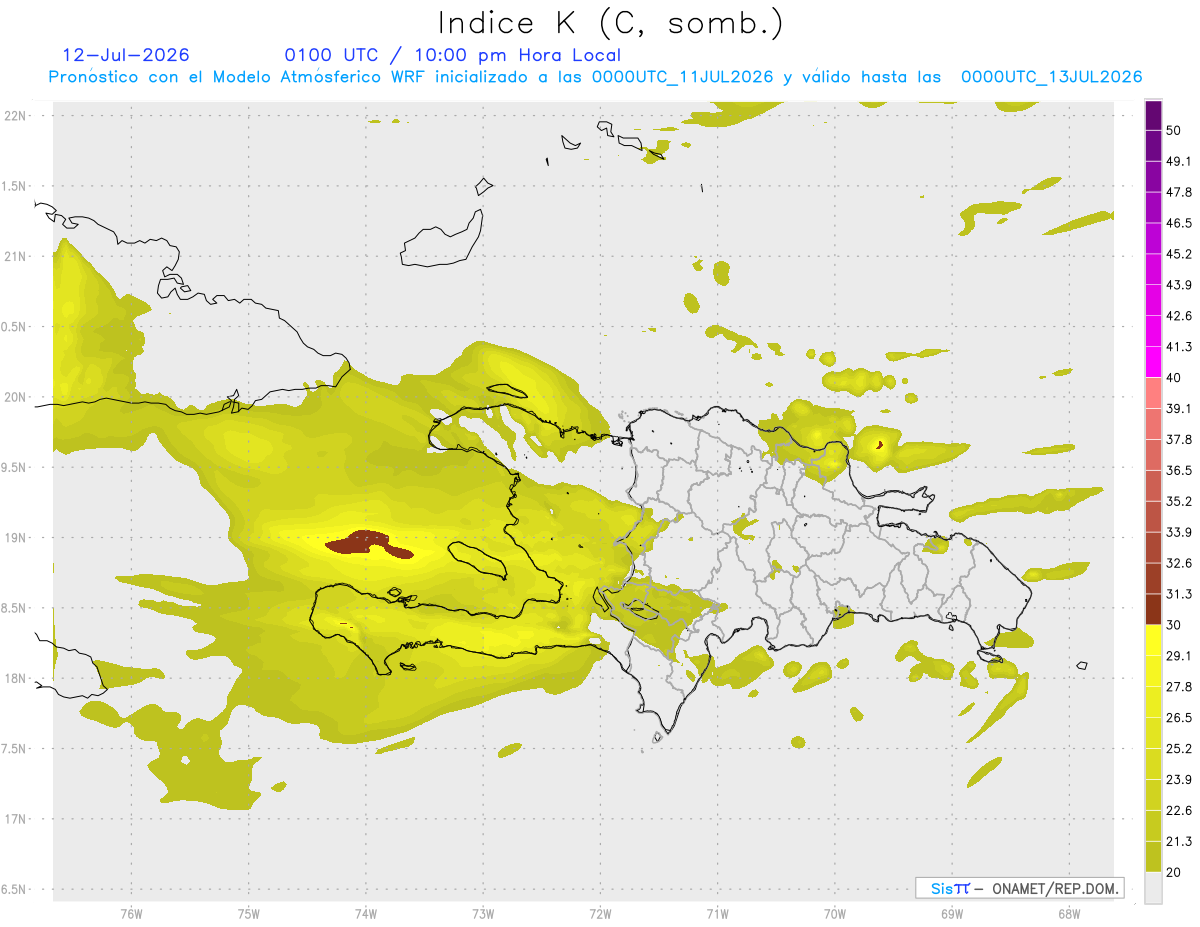Image resolution: width=1200 pixels, height=927 pixels.
Task: Click the legend value '43.9'
Action: point(1179,285)
